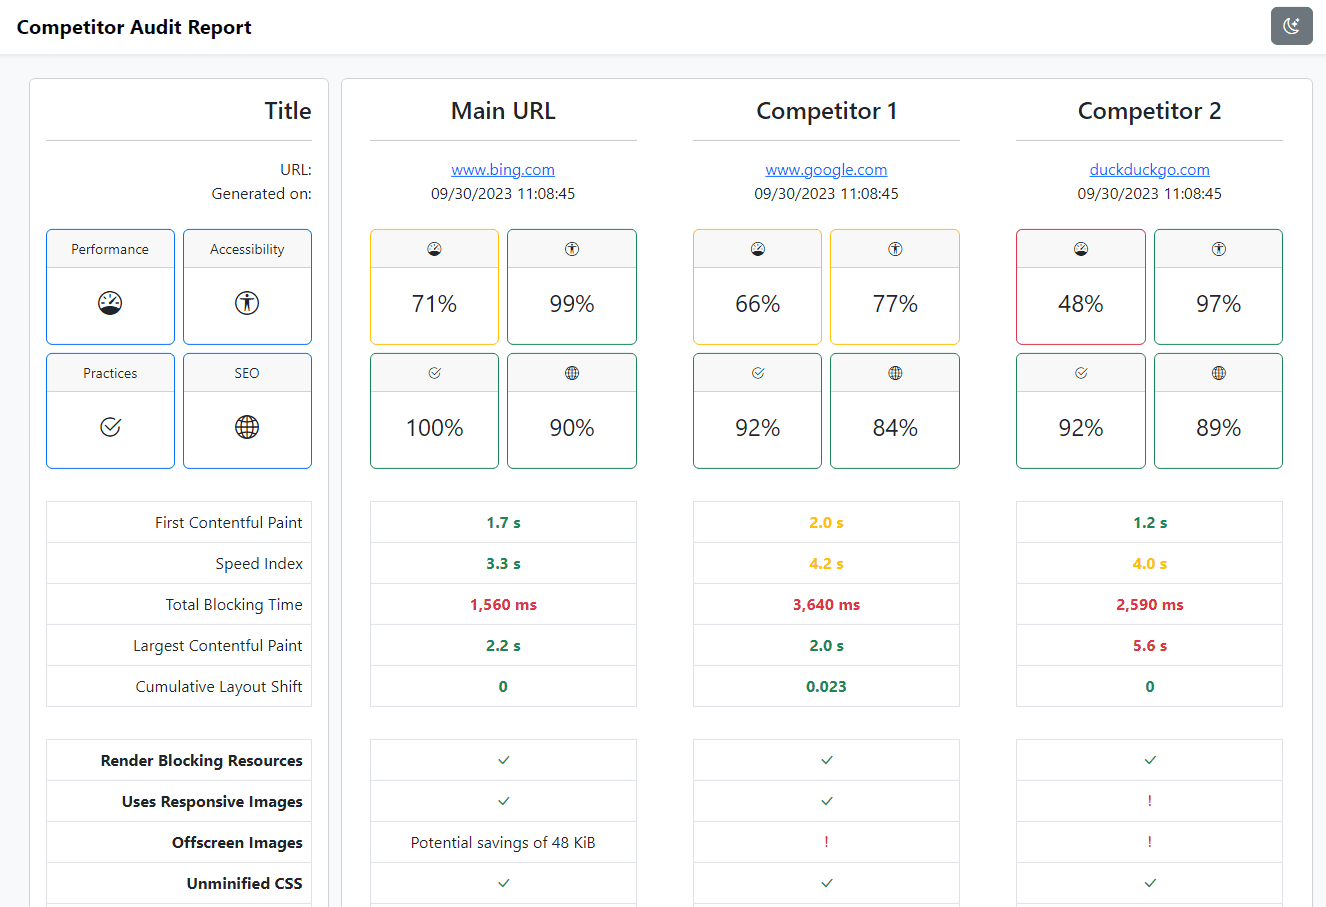Click Competitor 1 Offscreen Images warning mark

click(x=826, y=842)
